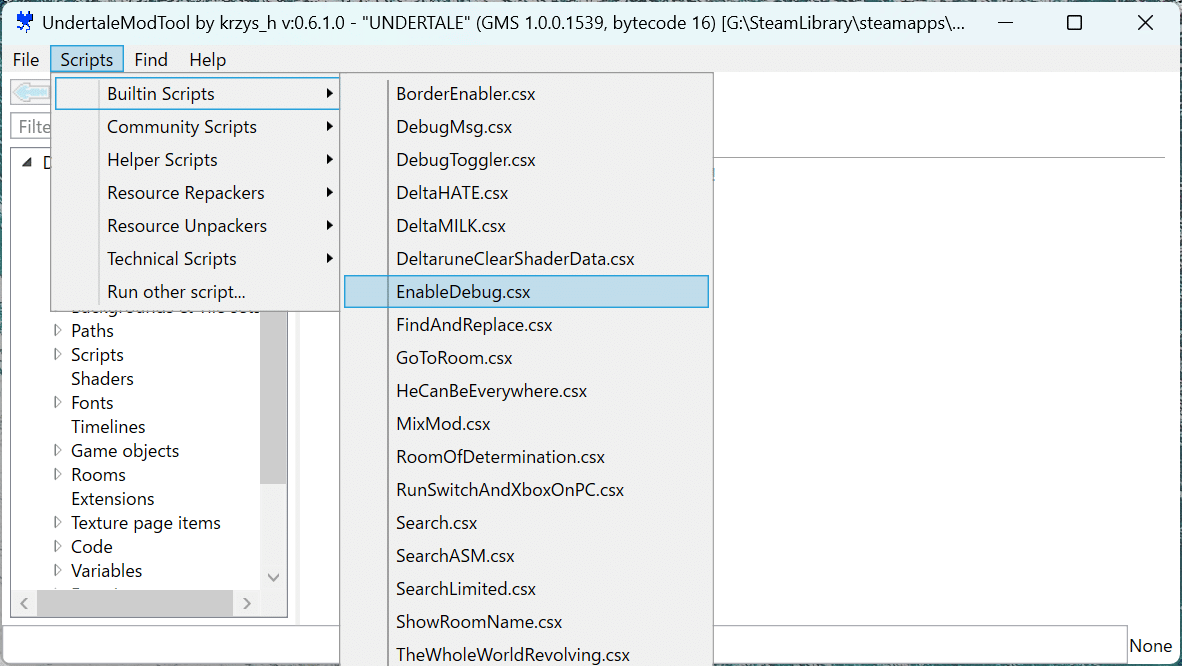The image size is (1182, 666).
Task: Select Shaders in the resource tree
Action: pos(102,379)
